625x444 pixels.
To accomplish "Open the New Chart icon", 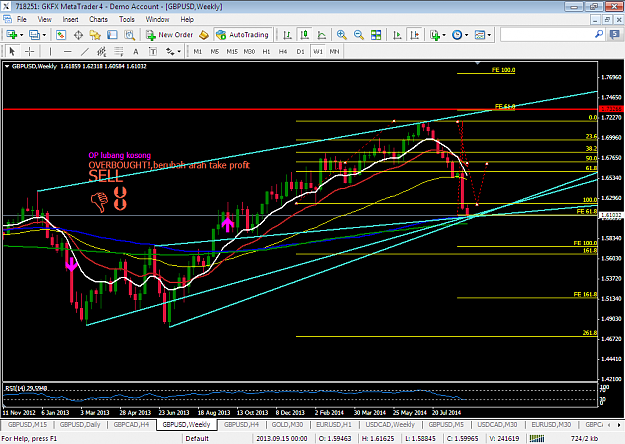I will [11, 35].
